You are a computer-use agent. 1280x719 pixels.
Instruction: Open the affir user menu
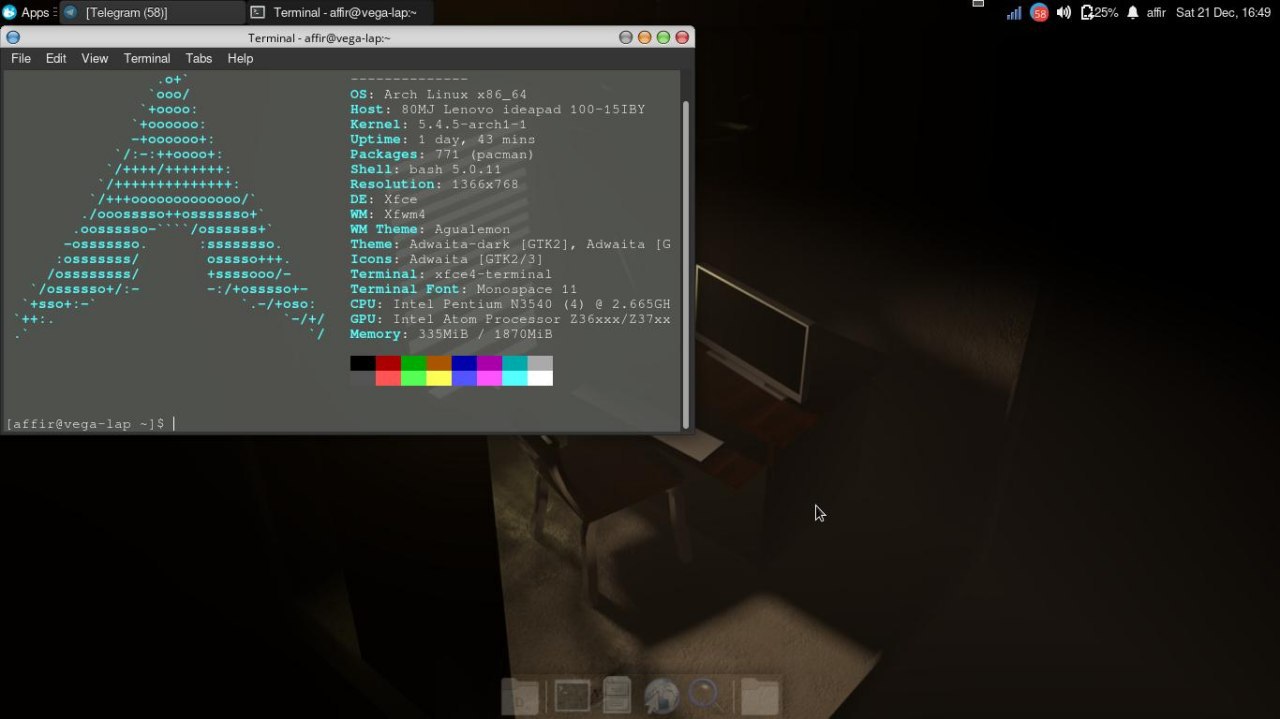click(x=1156, y=13)
